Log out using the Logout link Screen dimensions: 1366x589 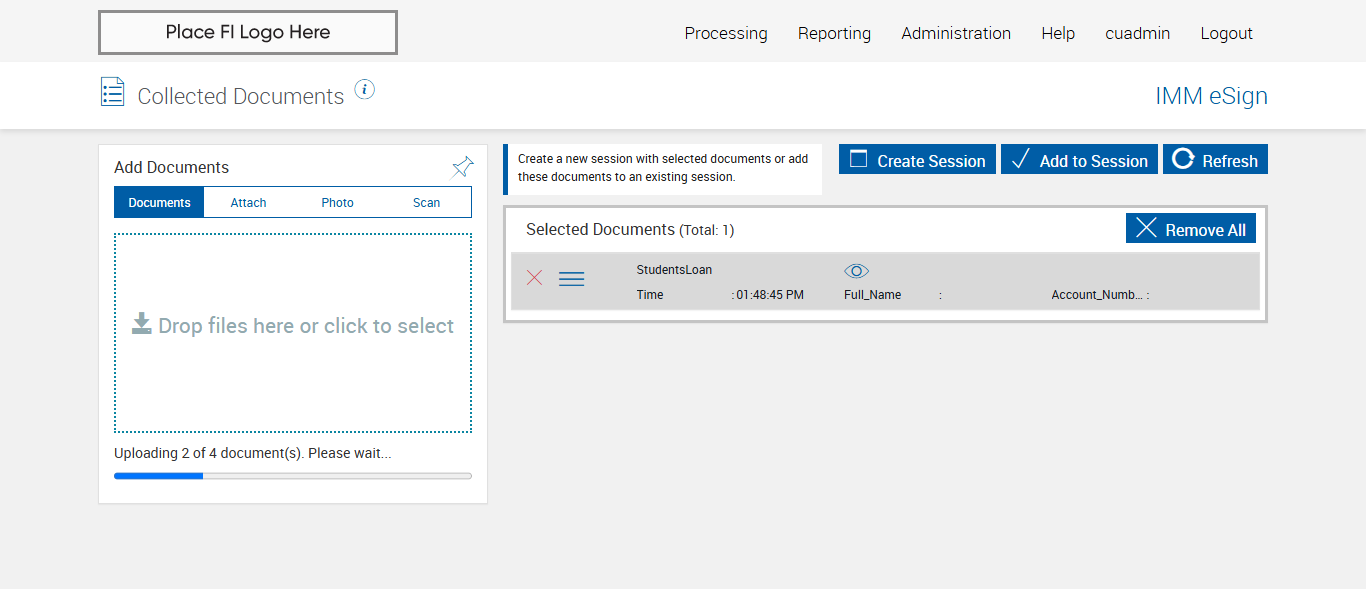(x=1226, y=33)
